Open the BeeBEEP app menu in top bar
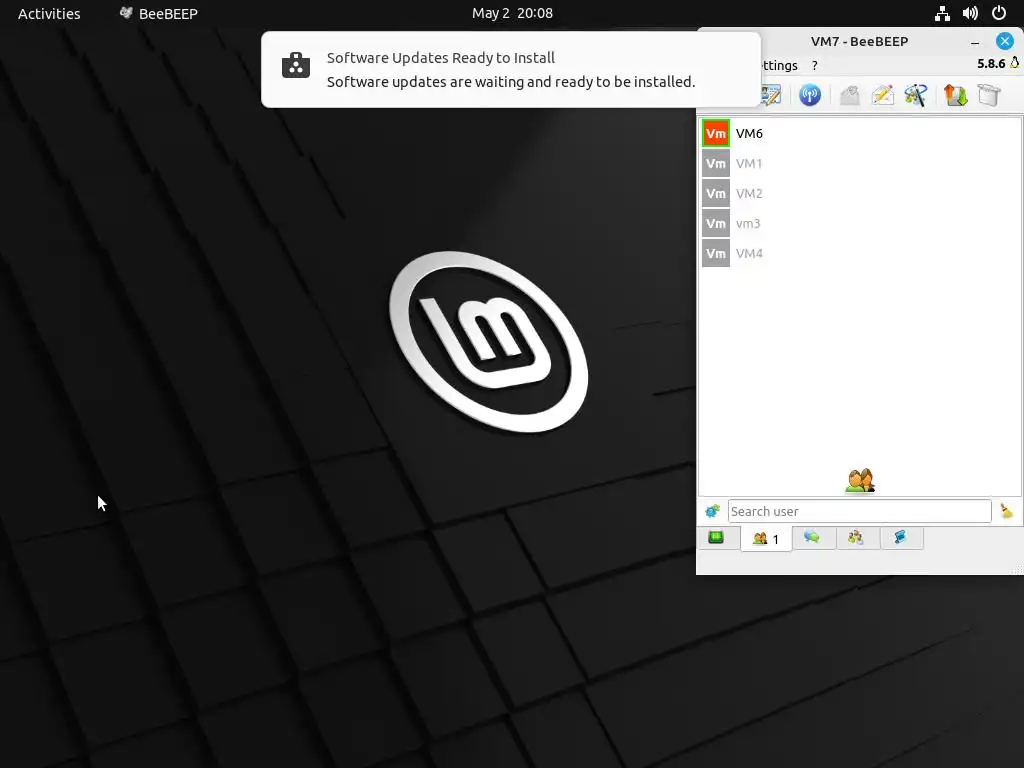This screenshot has height=768, width=1024. point(159,13)
